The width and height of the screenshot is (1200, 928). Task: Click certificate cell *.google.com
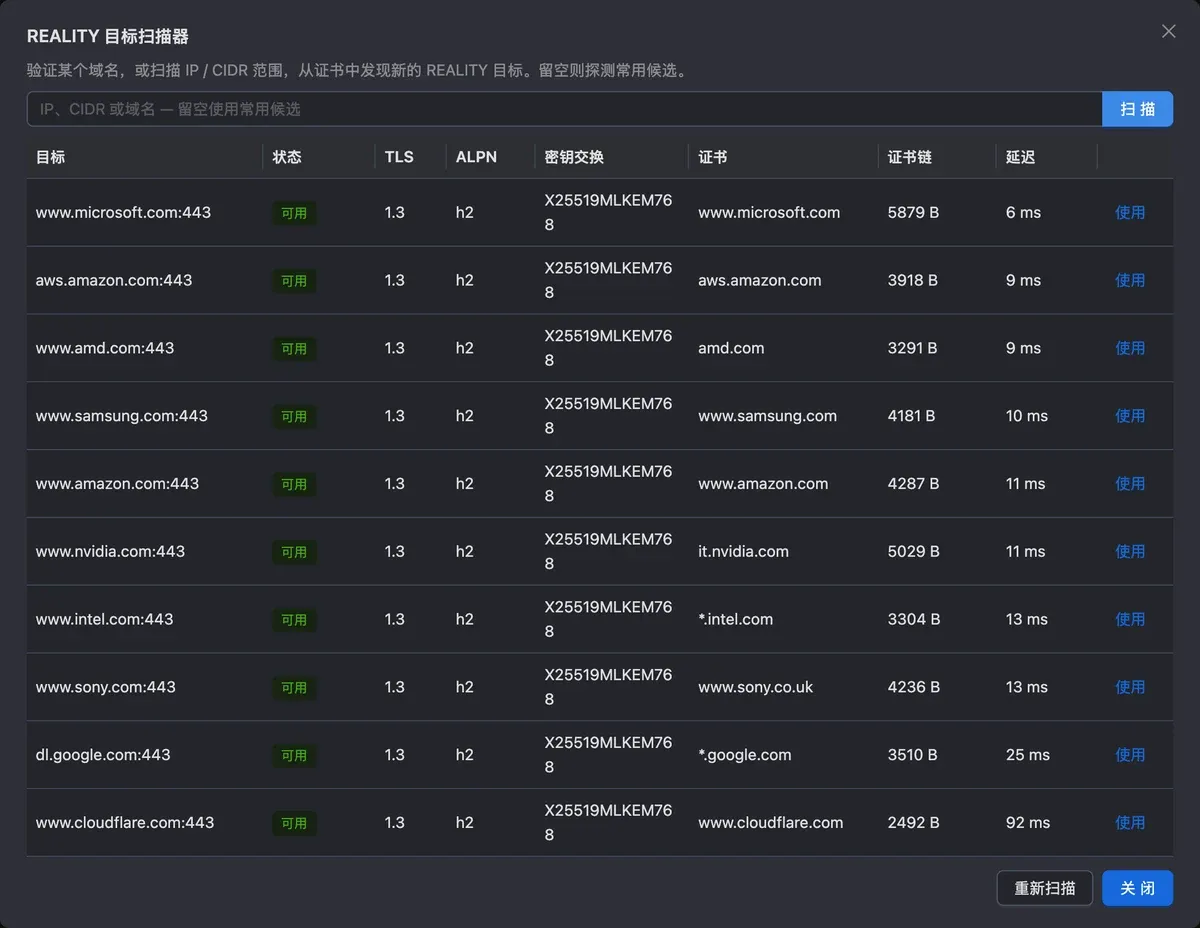tap(745, 755)
